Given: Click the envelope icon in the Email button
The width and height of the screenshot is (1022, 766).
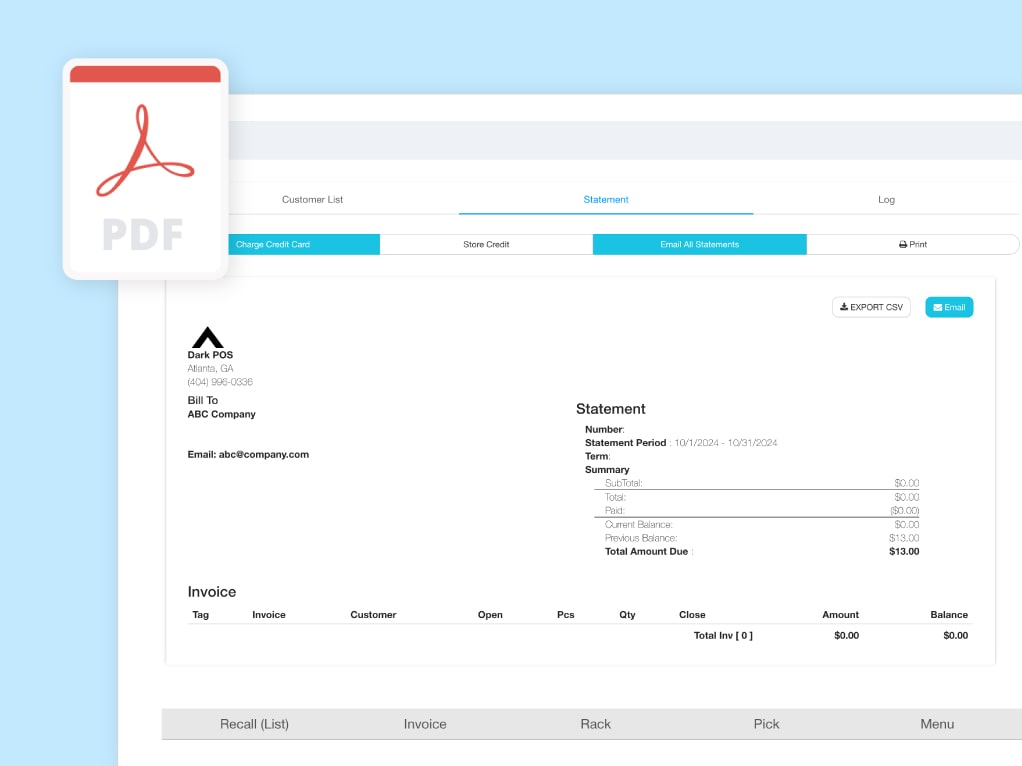Looking at the screenshot, I should [x=939, y=307].
